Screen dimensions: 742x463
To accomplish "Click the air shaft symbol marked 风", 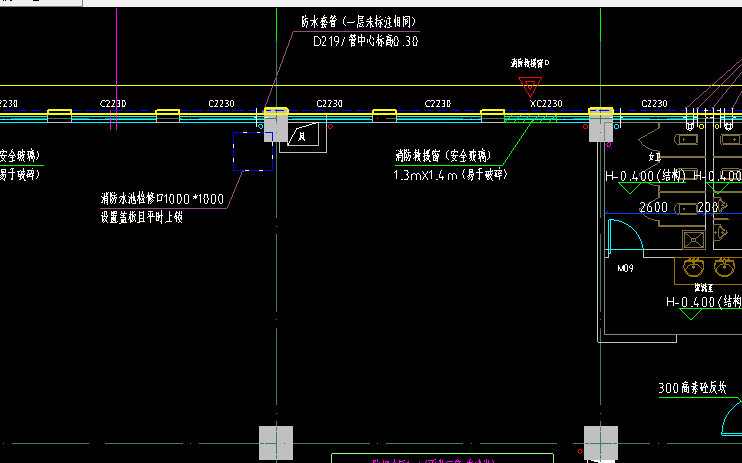I will point(303,134).
